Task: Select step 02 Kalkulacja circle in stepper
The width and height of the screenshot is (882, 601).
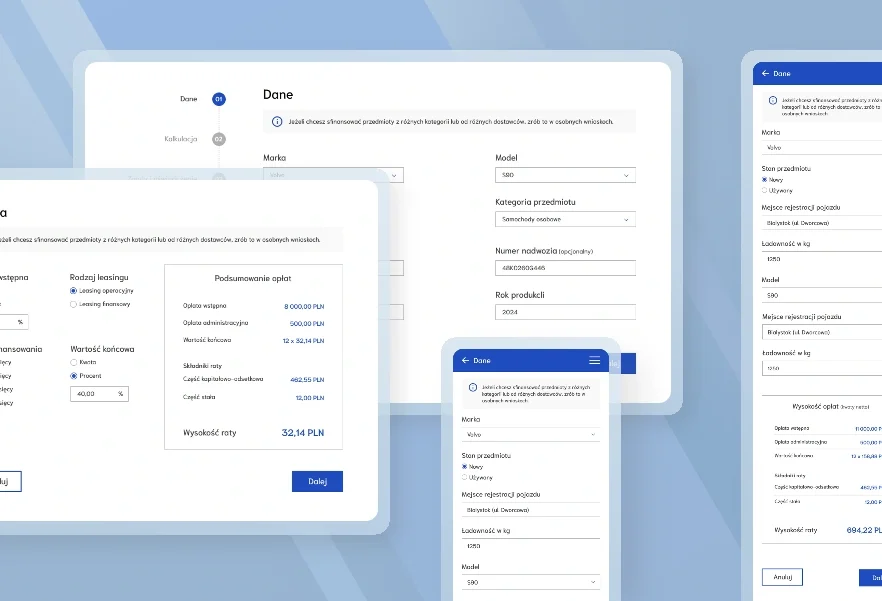Action: [219, 139]
